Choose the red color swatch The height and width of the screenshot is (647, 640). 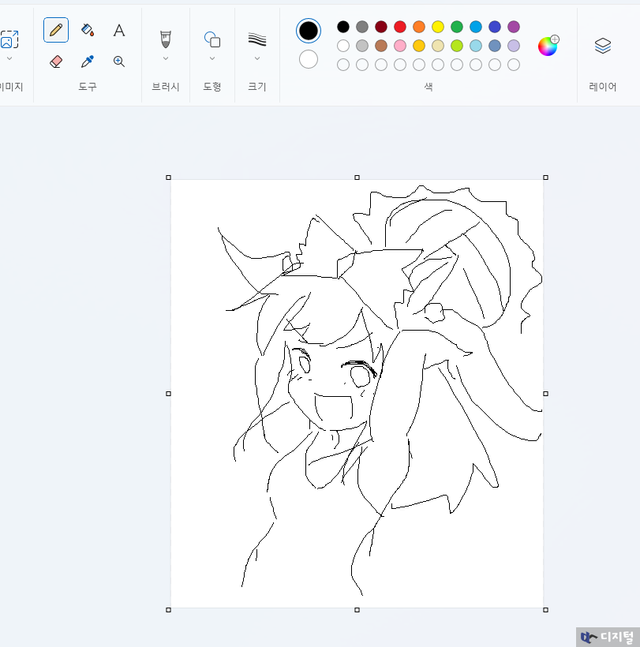pos(400,27)
